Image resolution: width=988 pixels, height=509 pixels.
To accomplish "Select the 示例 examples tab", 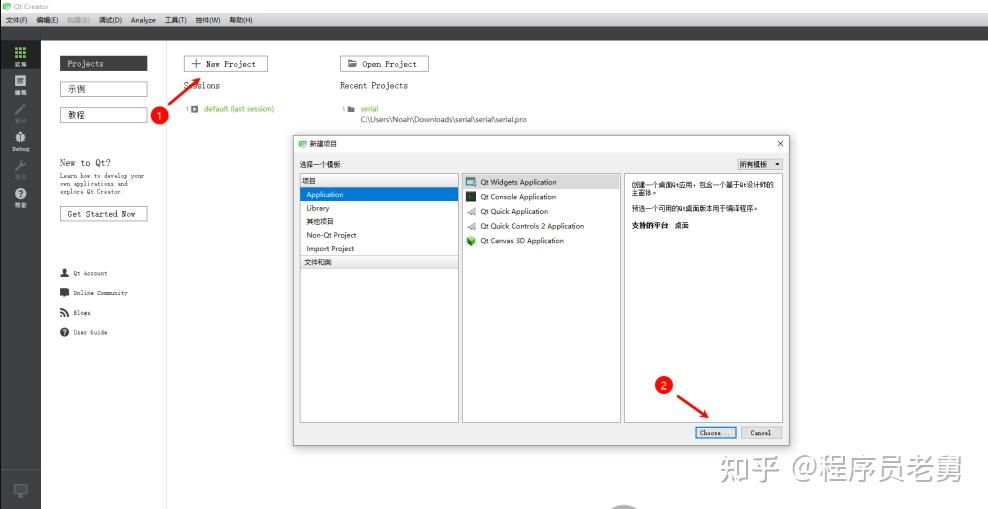I will 103,89.
